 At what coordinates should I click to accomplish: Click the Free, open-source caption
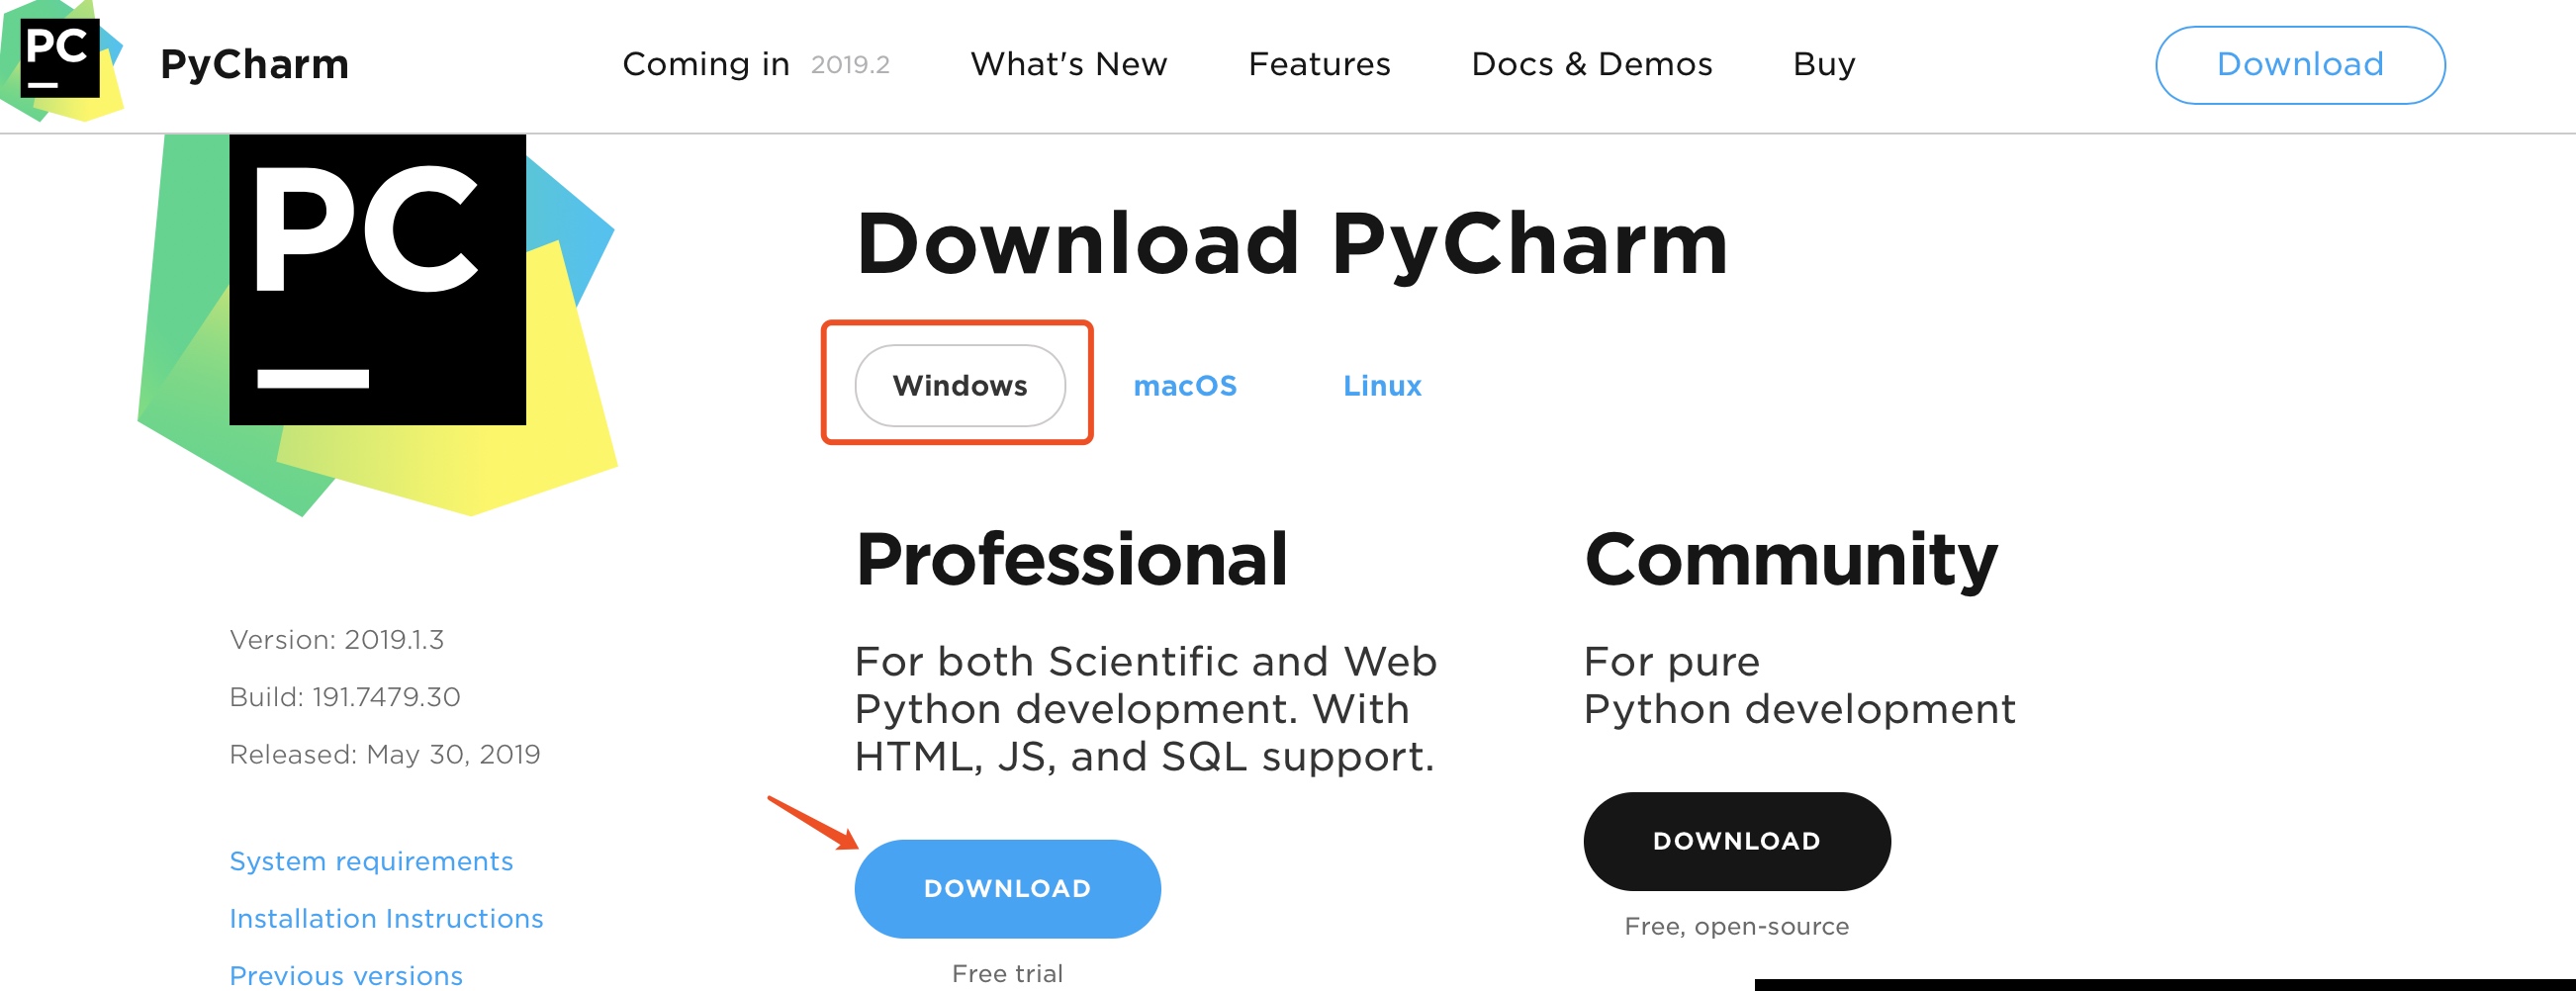(1737, 926)
